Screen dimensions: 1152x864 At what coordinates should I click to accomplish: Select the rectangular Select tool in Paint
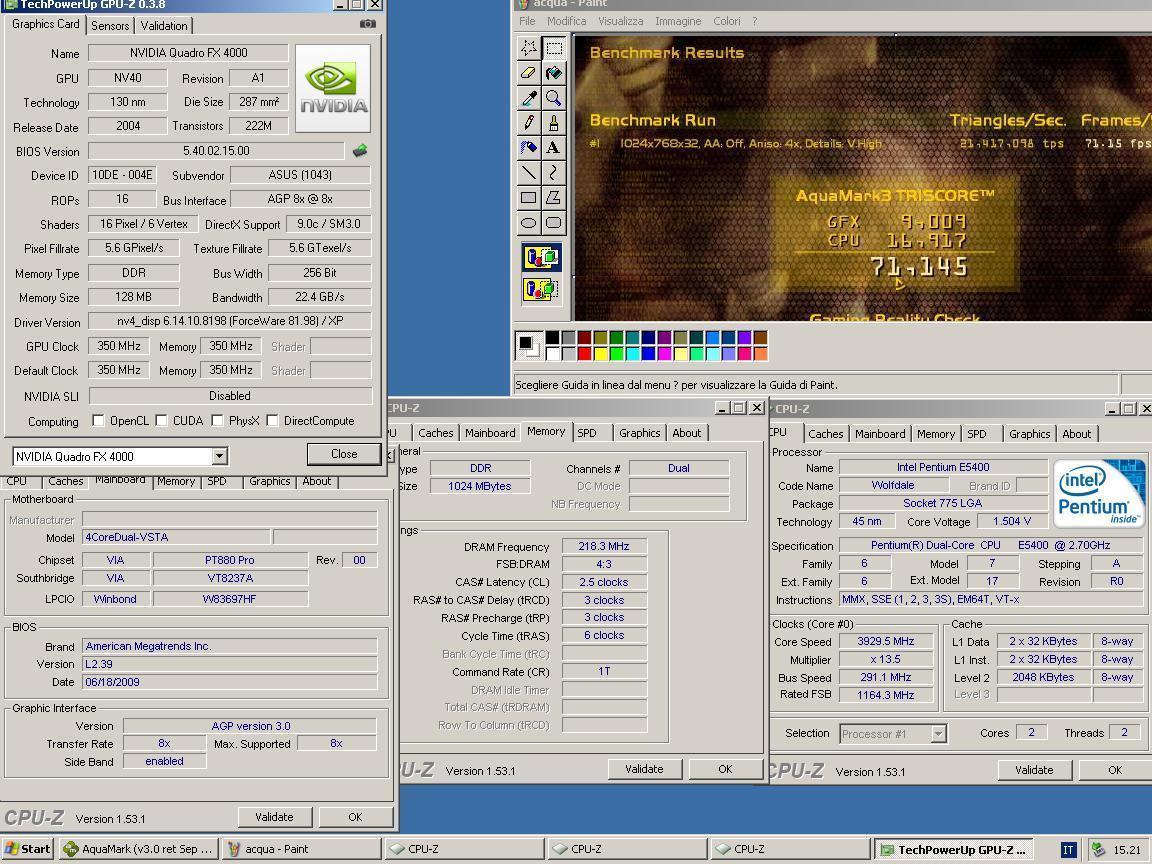click(x=554, y=48)
